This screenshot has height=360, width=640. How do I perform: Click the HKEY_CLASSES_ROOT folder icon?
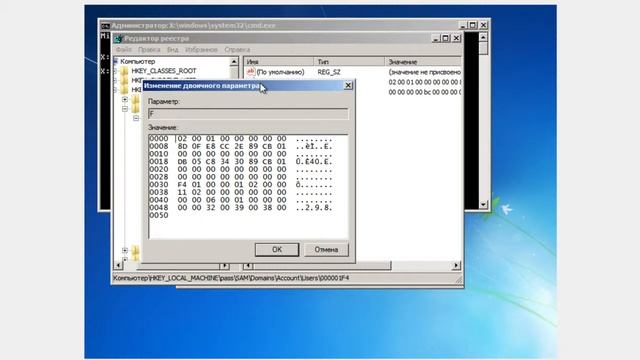[x=124, y=71]
